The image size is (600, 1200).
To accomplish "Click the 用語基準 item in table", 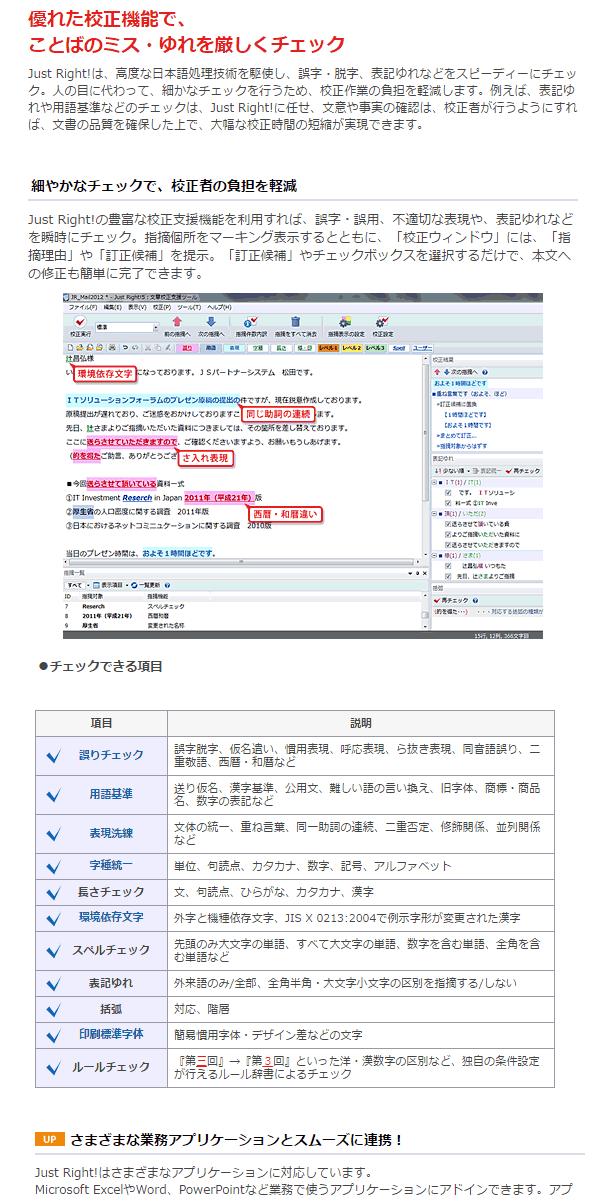I will 111,794.
